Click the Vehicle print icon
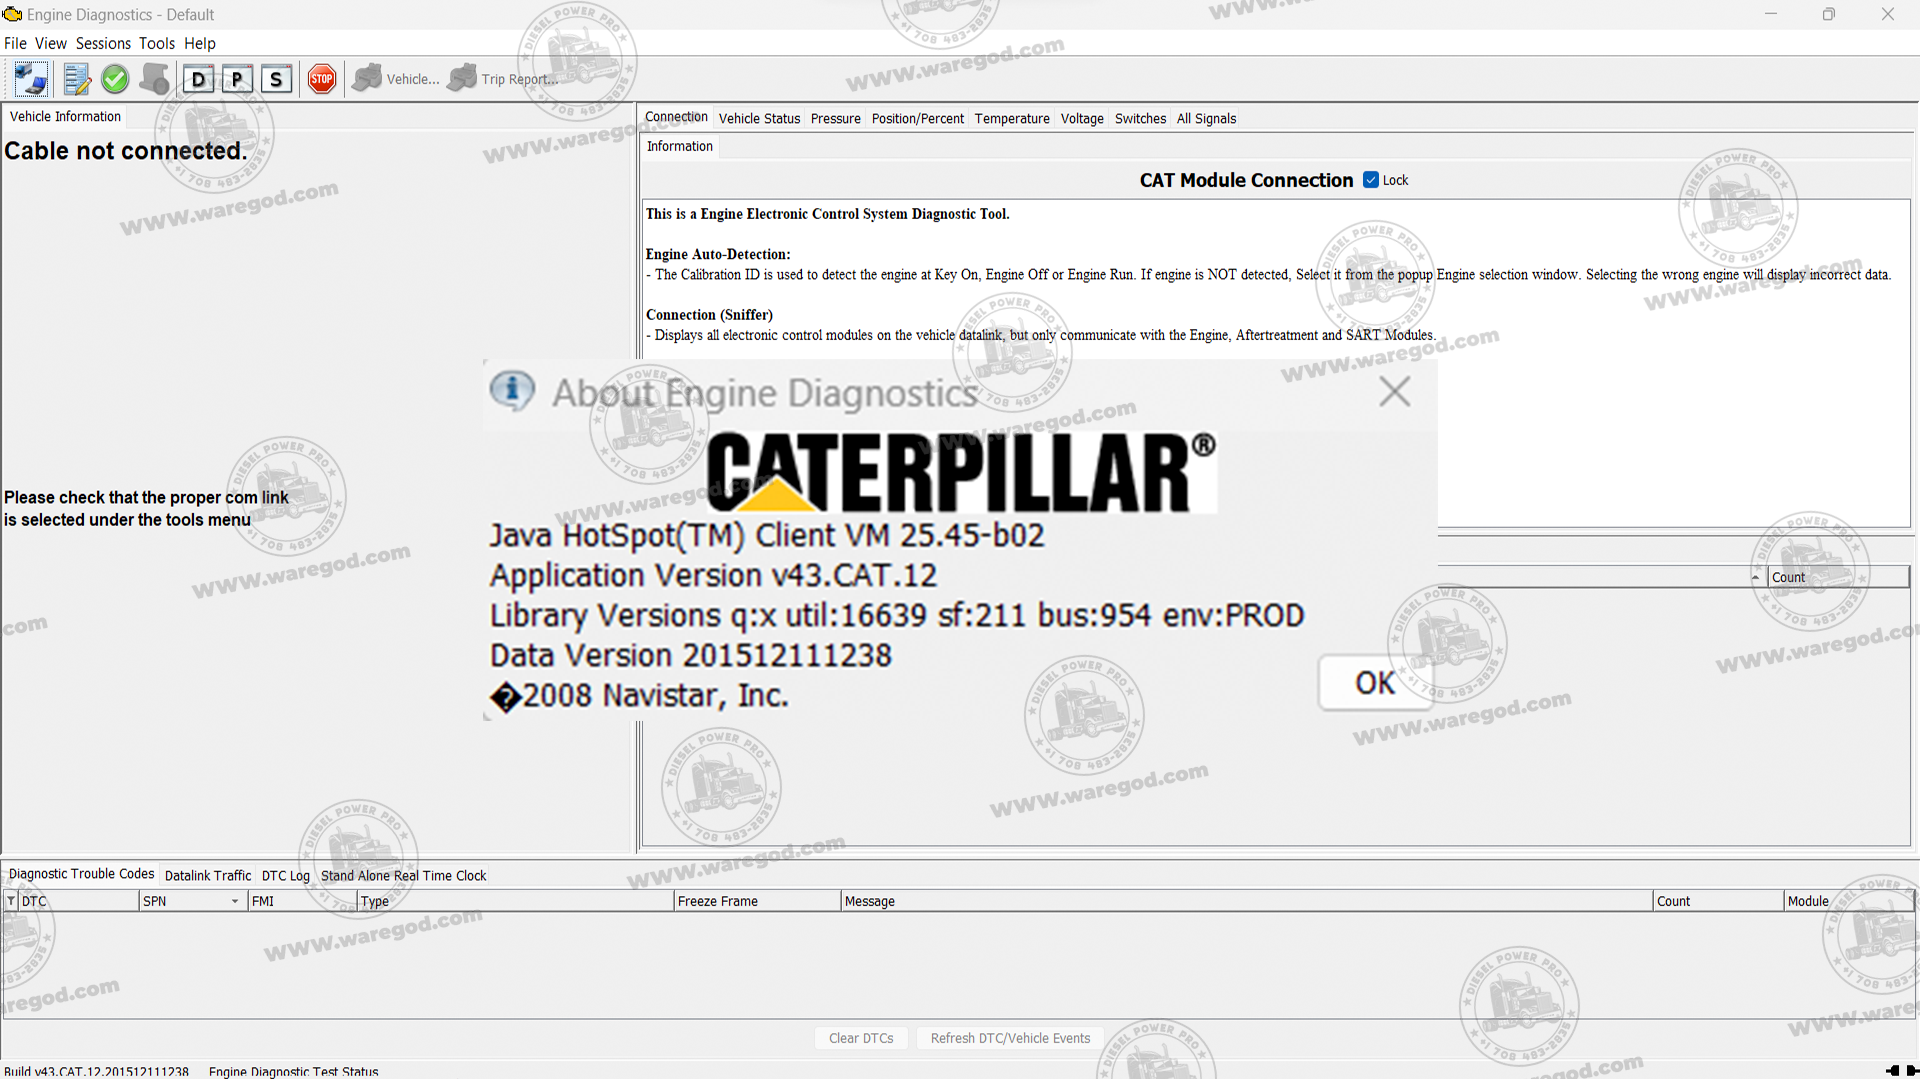 [x=368, y=79]
